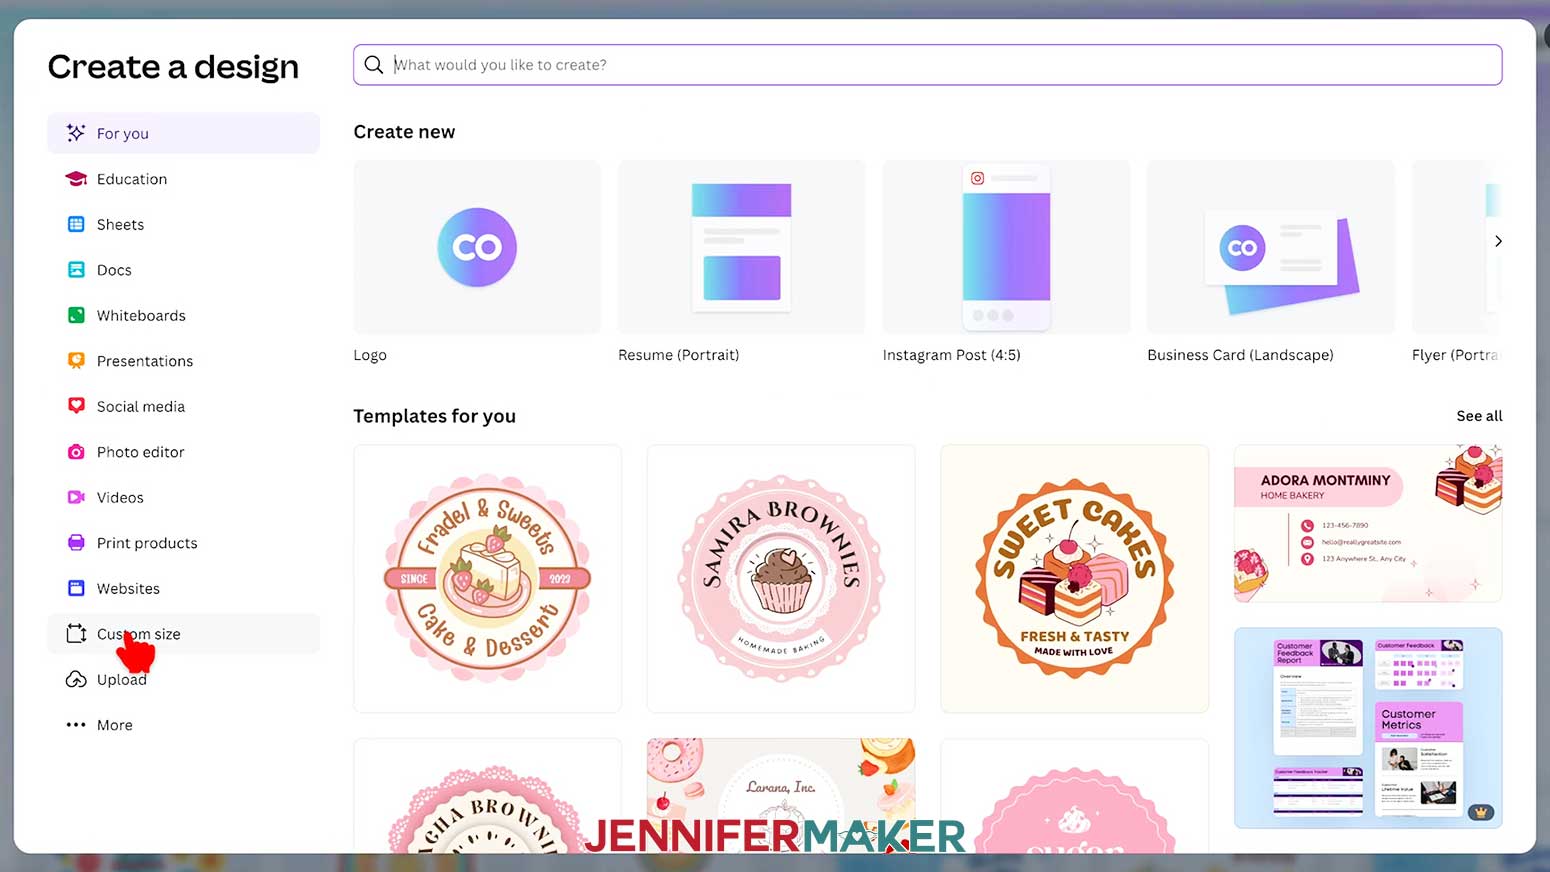The image size is (1550, 872).
Task: Click the Business Card (Landscape) label
Action: point(1240,355)
